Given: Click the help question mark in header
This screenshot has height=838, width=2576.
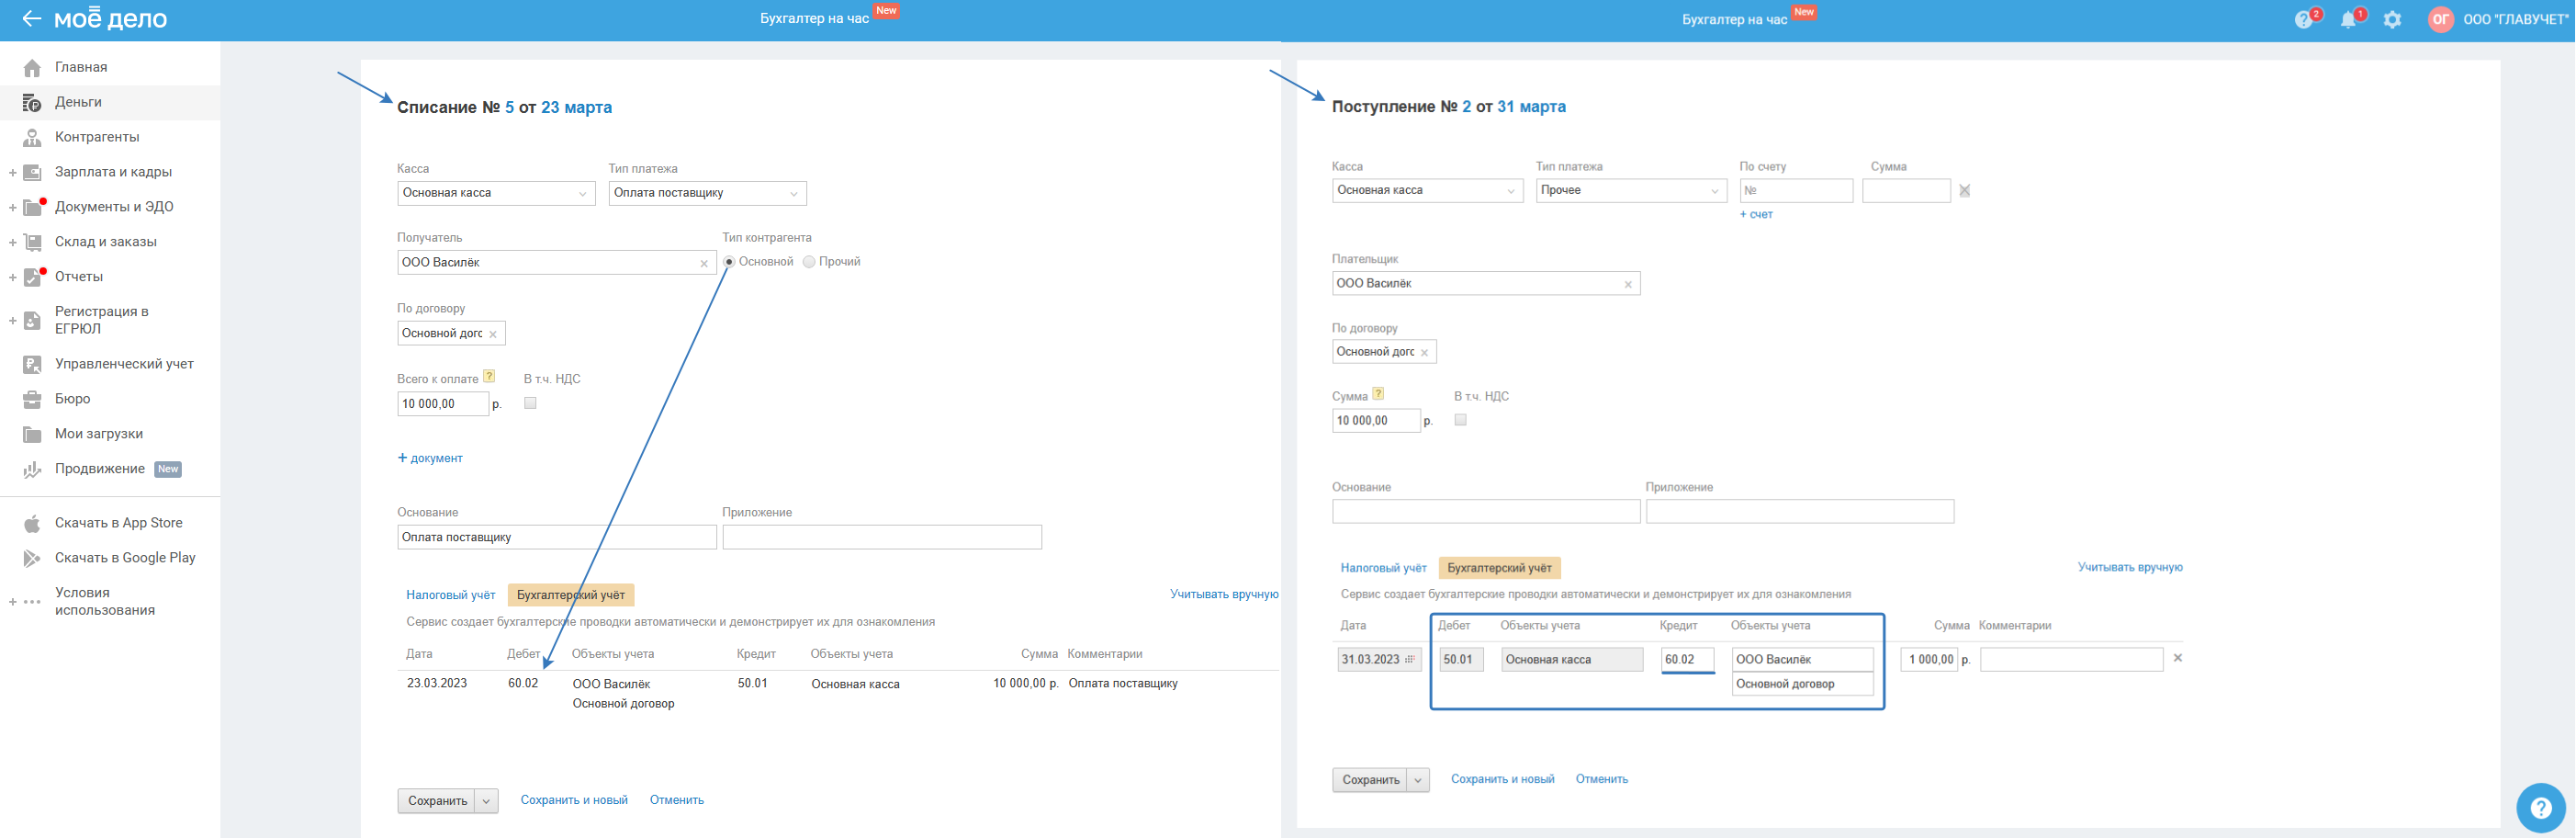Looking at the screenshot, I should (2303, 20).
